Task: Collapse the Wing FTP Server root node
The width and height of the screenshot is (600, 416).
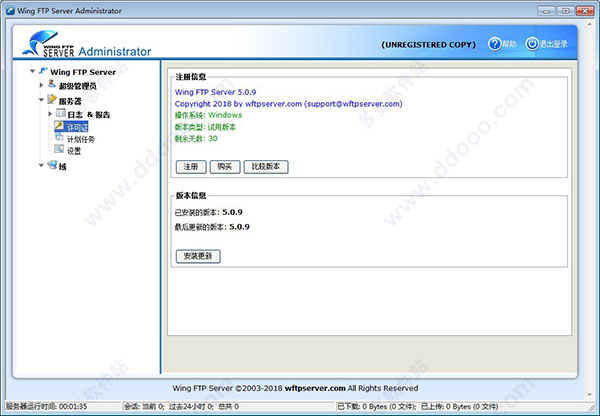Action: tap(33, 71)
